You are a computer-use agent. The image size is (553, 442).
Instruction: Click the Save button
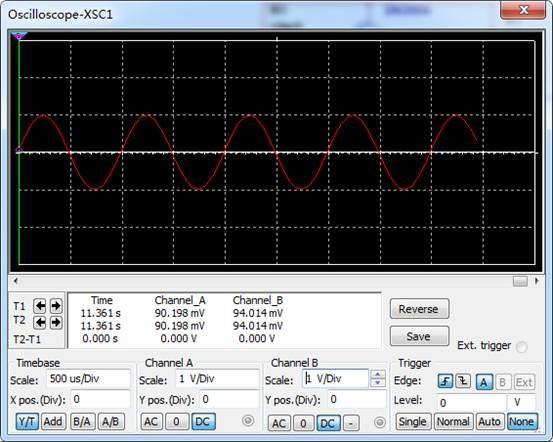coord(419,336)
